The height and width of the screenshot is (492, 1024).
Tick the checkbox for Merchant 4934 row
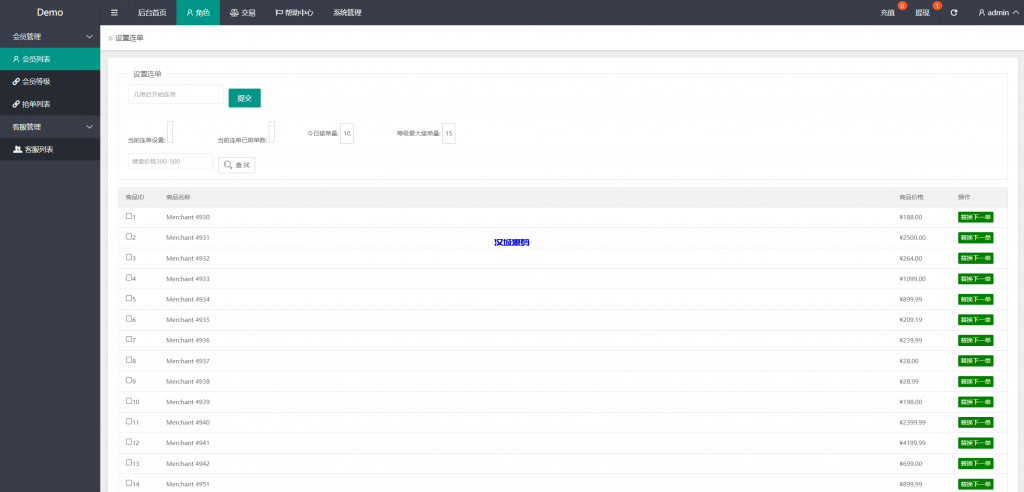129,298
